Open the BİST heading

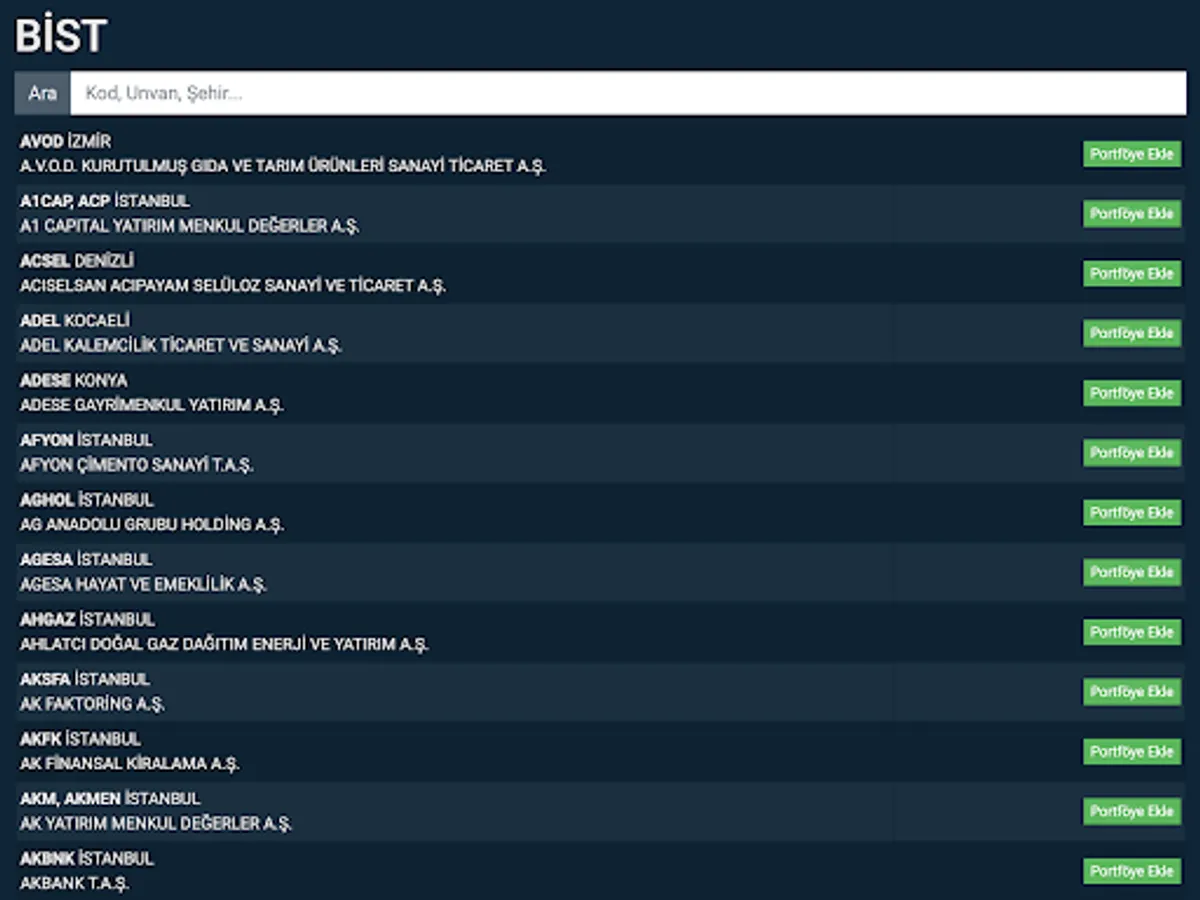(x=61, y=36)
